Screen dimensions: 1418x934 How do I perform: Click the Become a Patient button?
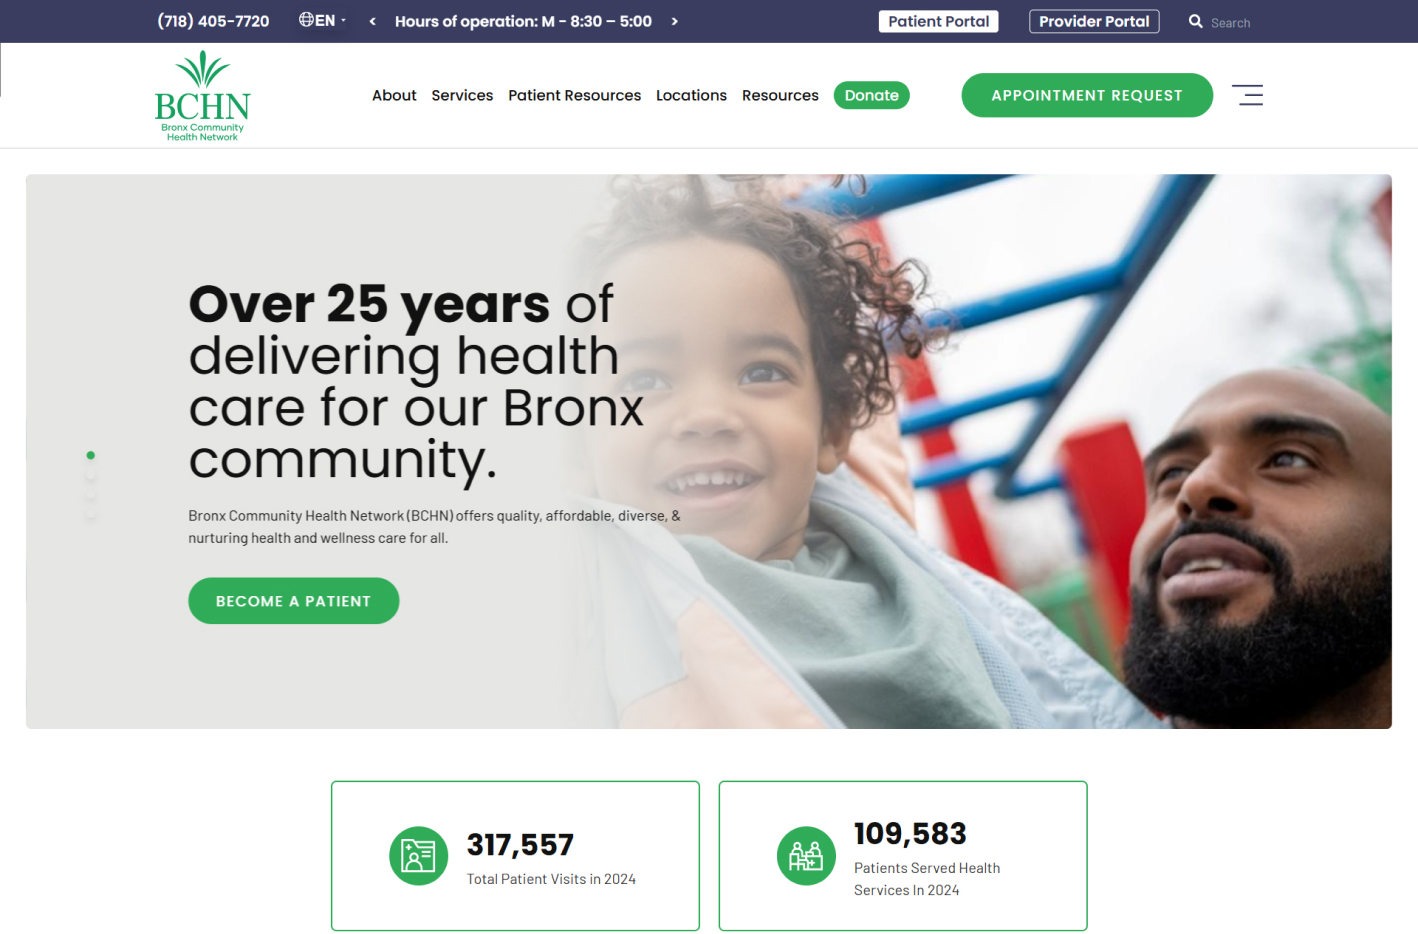tap(294, 601)
